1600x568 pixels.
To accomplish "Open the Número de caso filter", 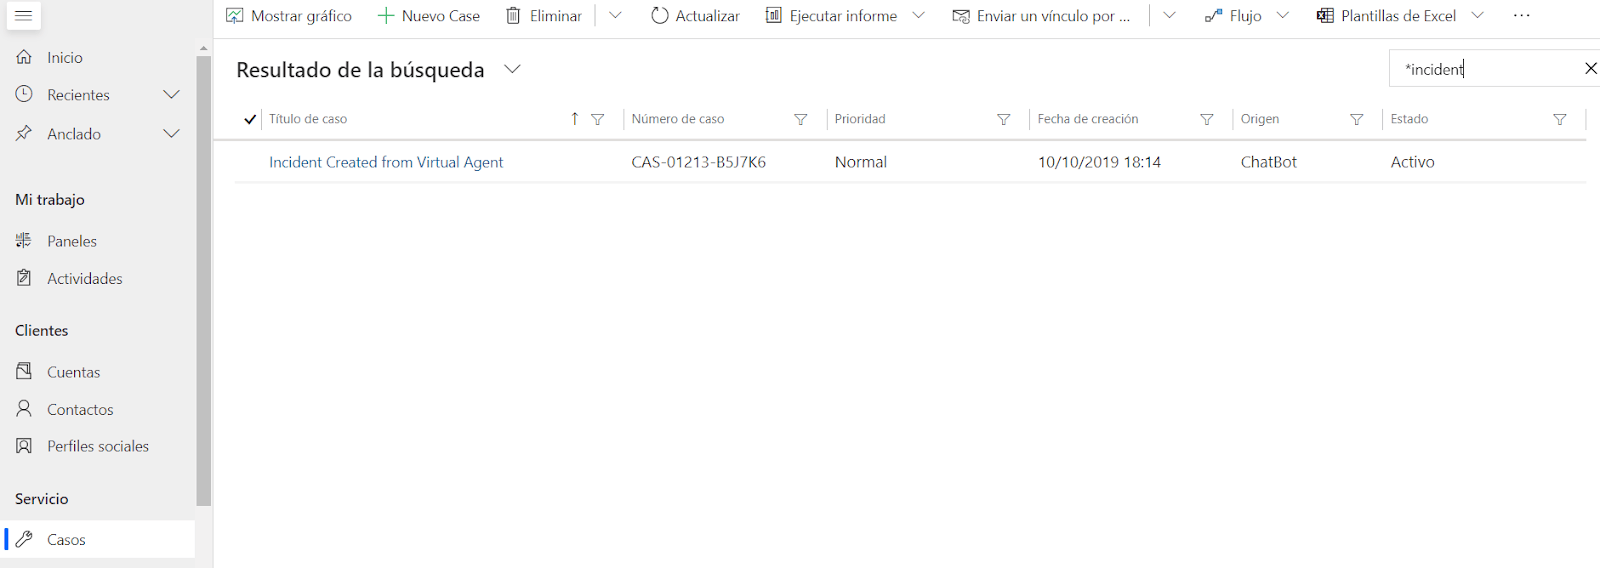I will (x=800, y=119).
